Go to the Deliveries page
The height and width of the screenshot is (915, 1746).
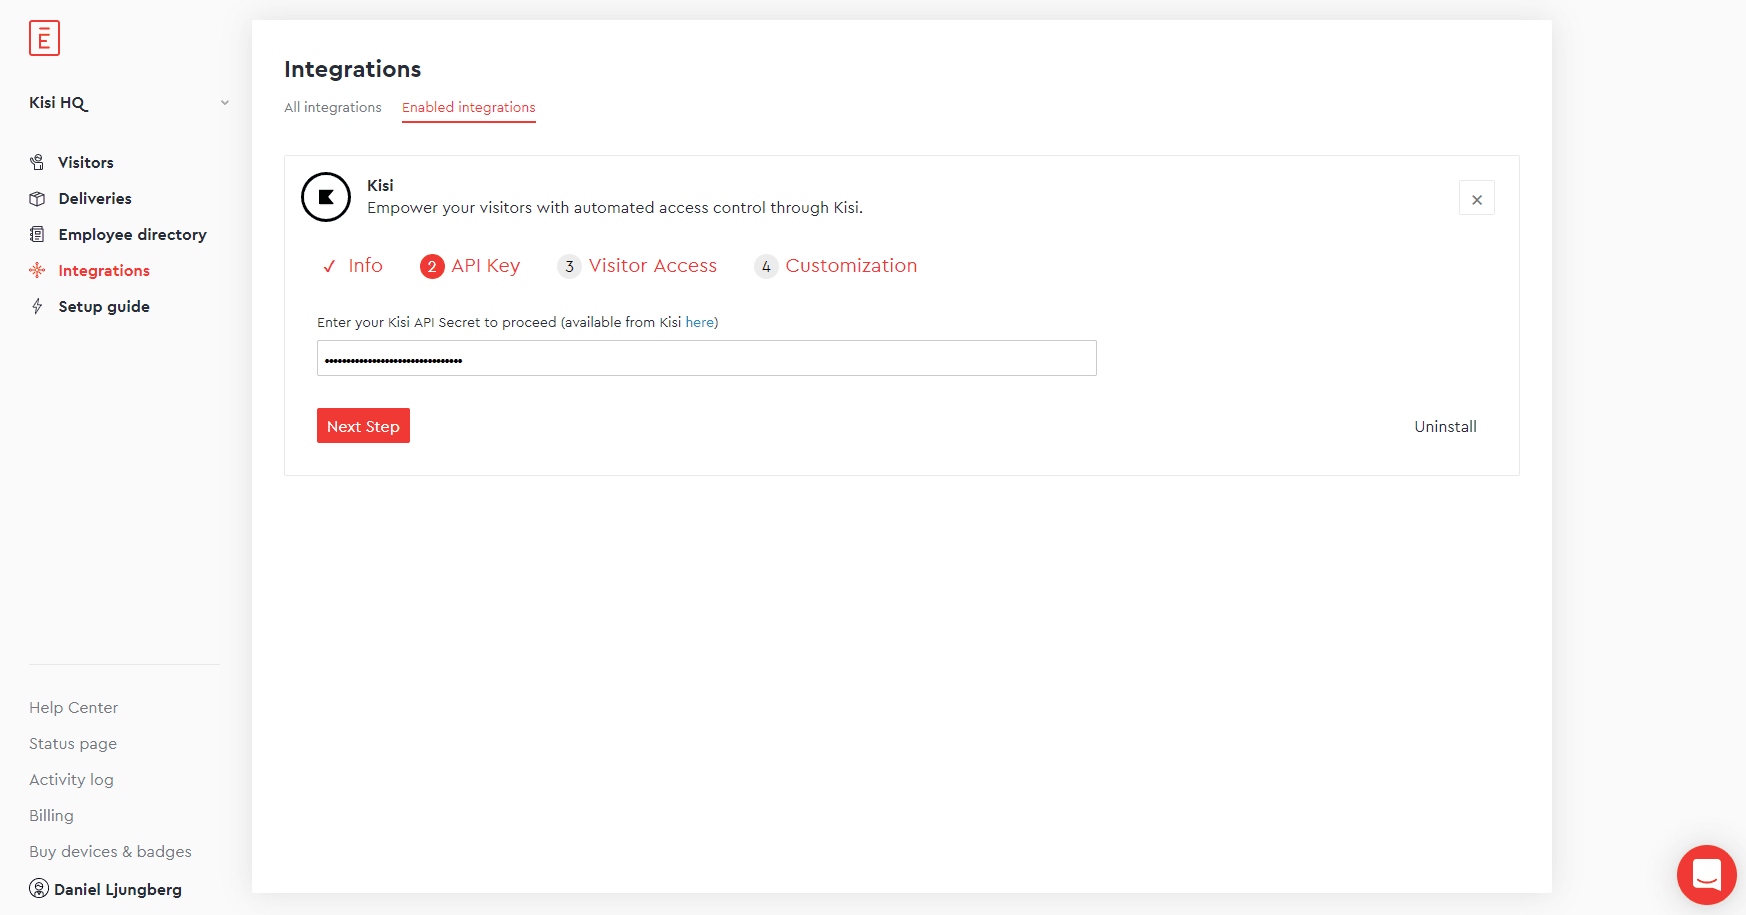[95, 198]
